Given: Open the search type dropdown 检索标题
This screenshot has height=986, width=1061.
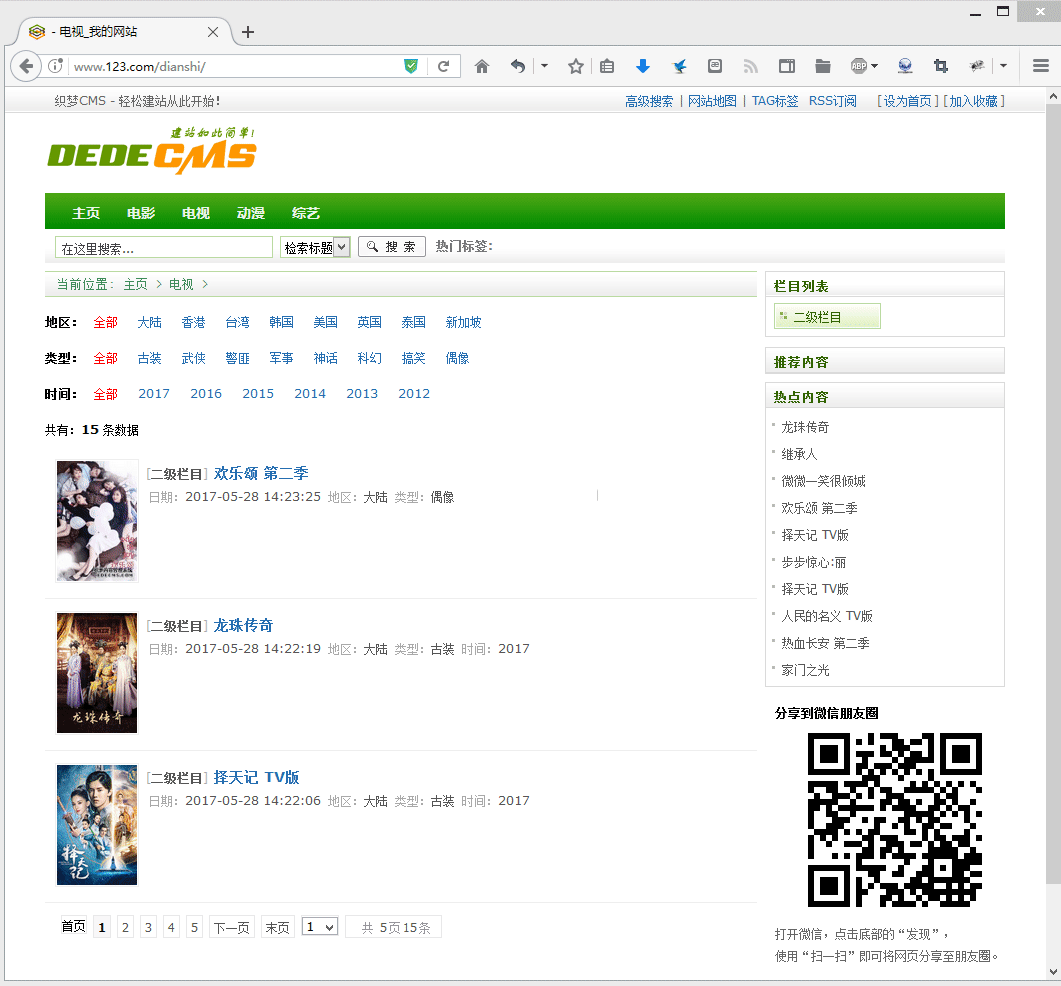Looking at the screenshot, I should pos(315,248).
